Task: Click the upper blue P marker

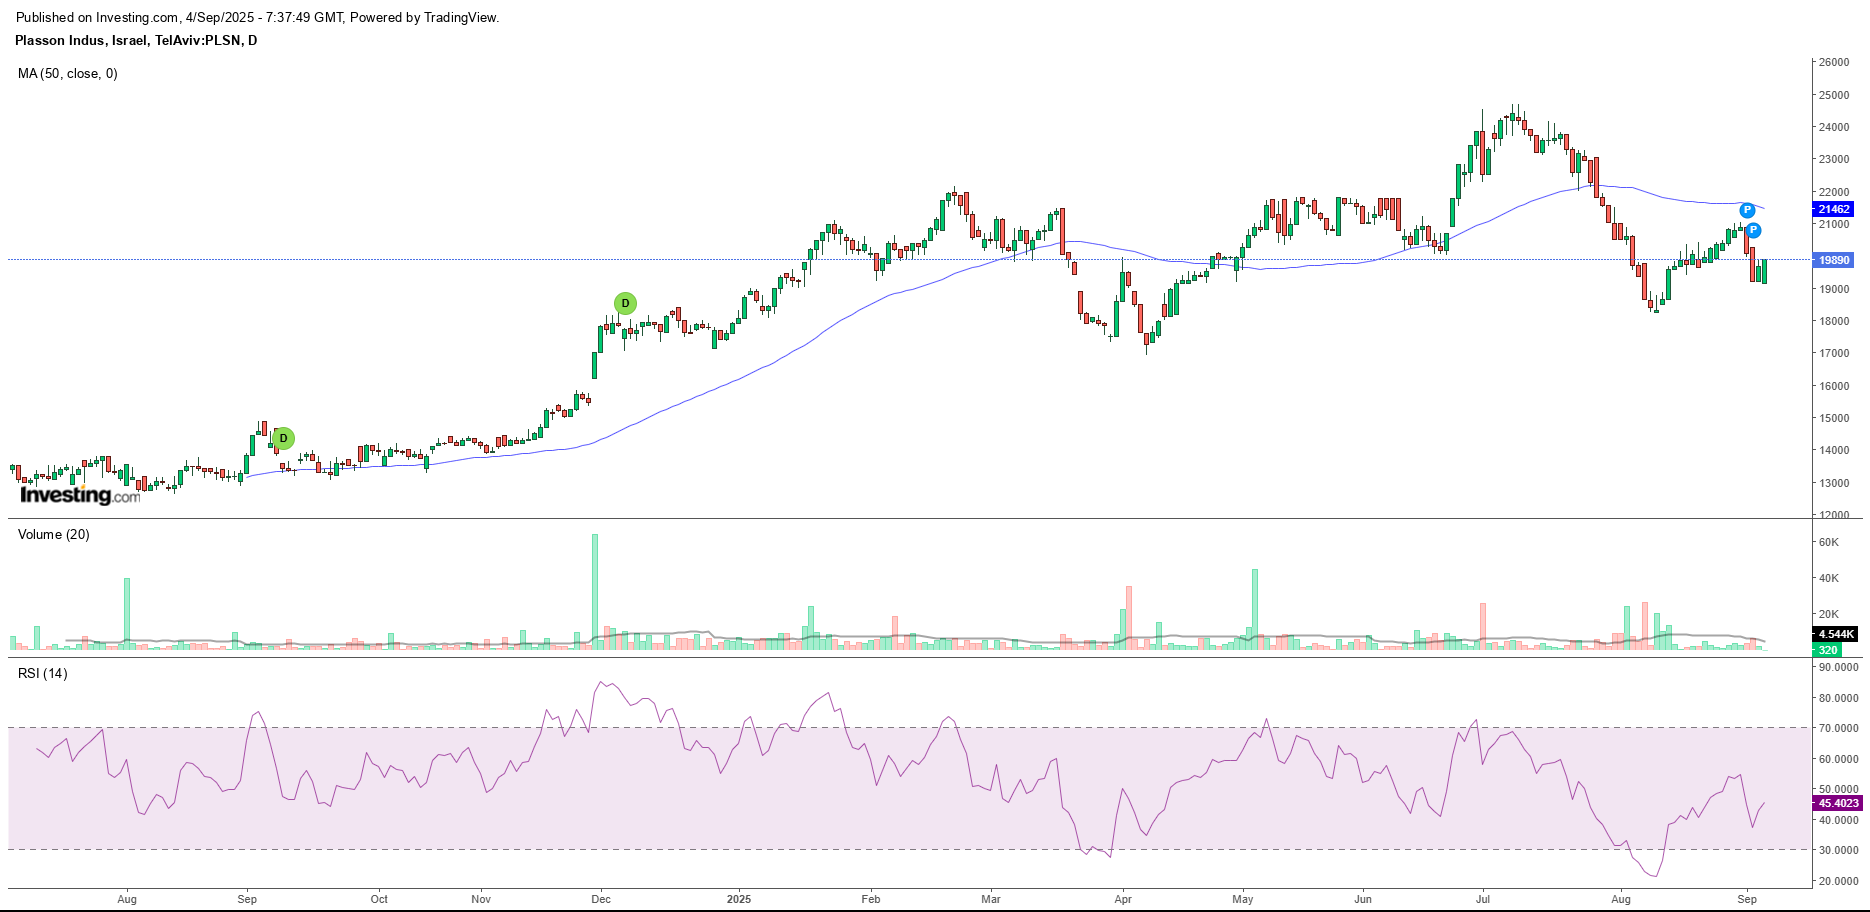Action: point(1747,210)
